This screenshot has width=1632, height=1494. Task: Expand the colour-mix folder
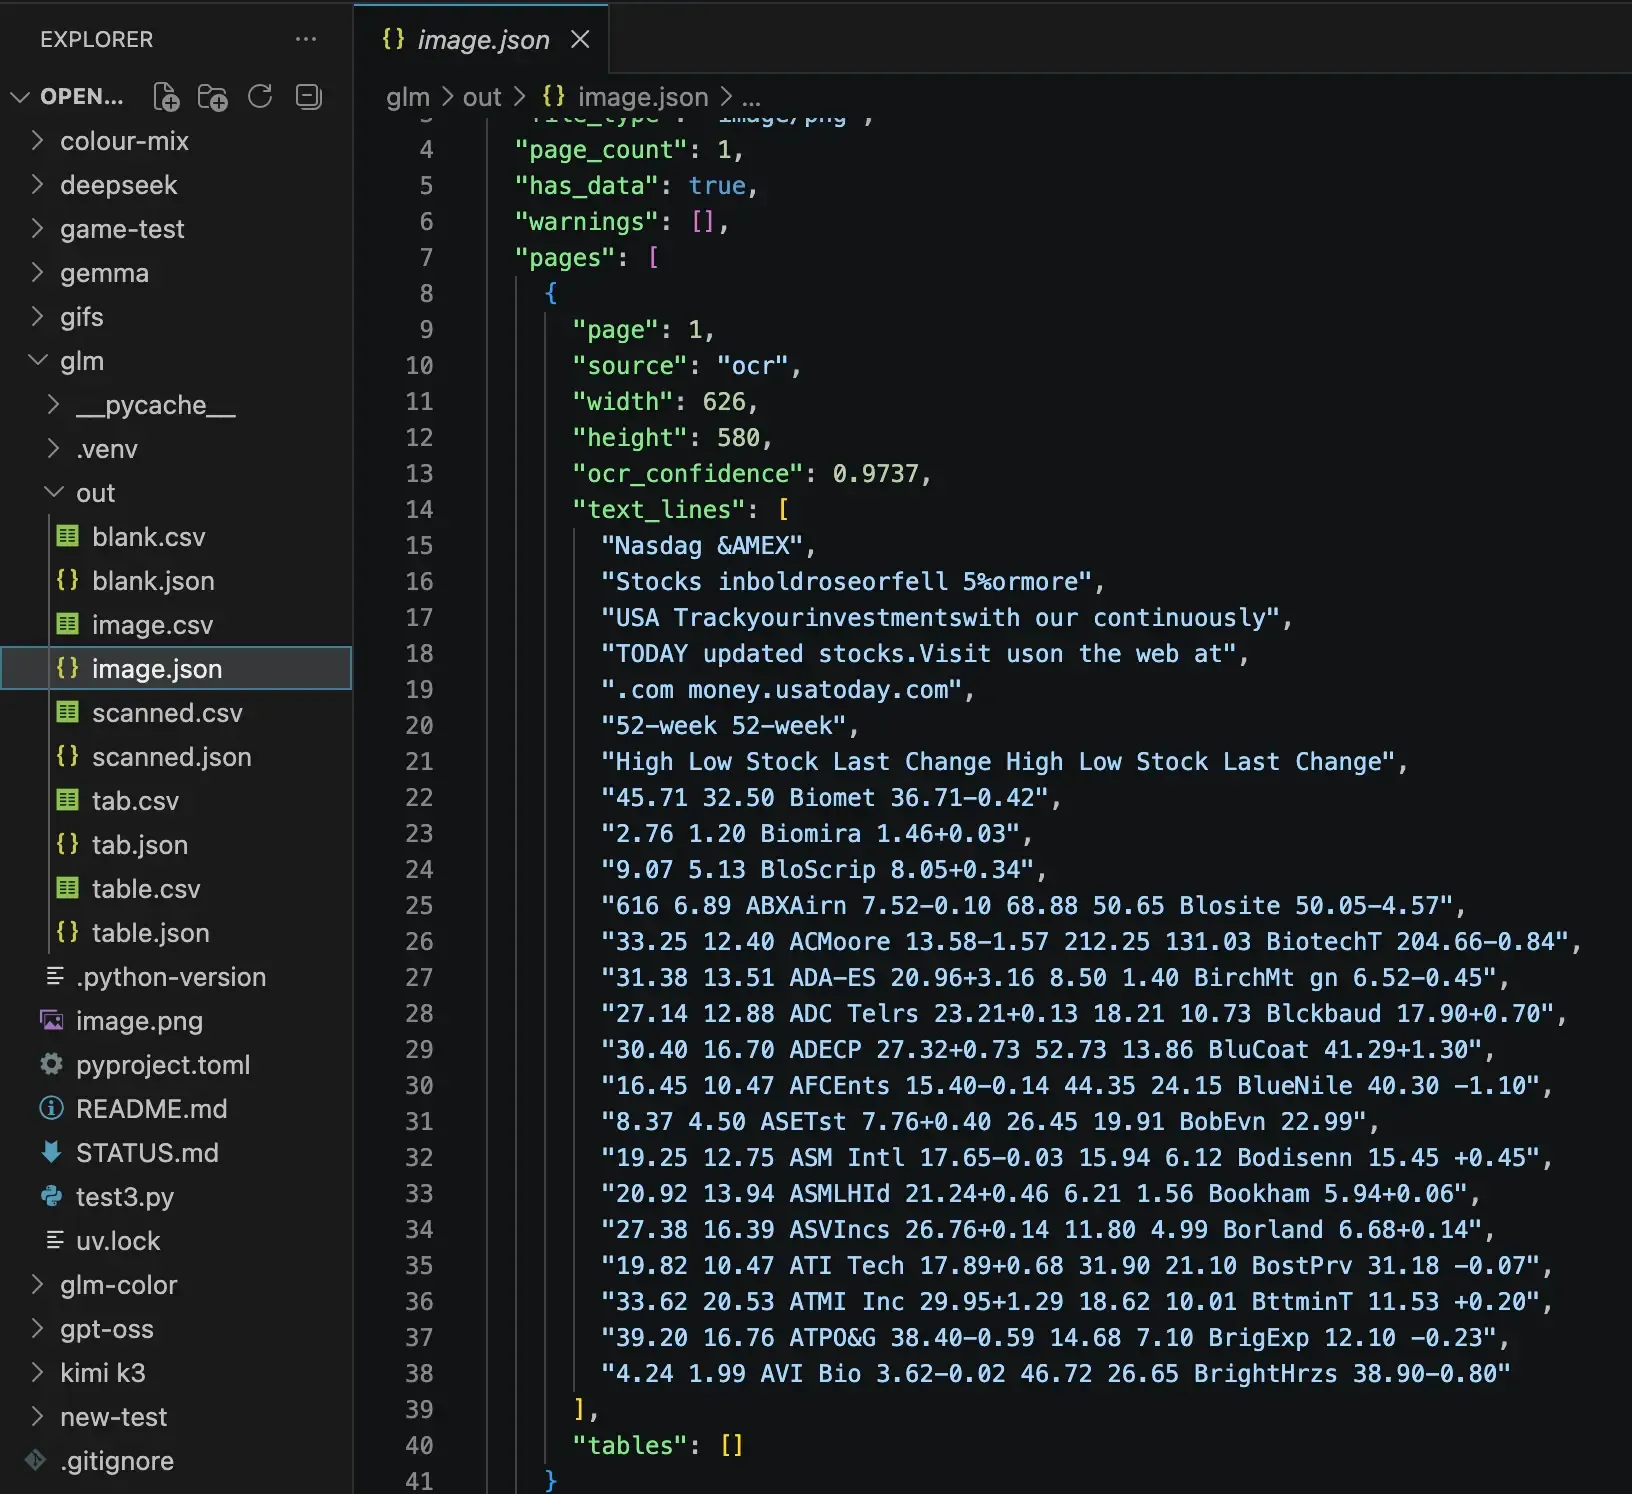pos(37,141)
